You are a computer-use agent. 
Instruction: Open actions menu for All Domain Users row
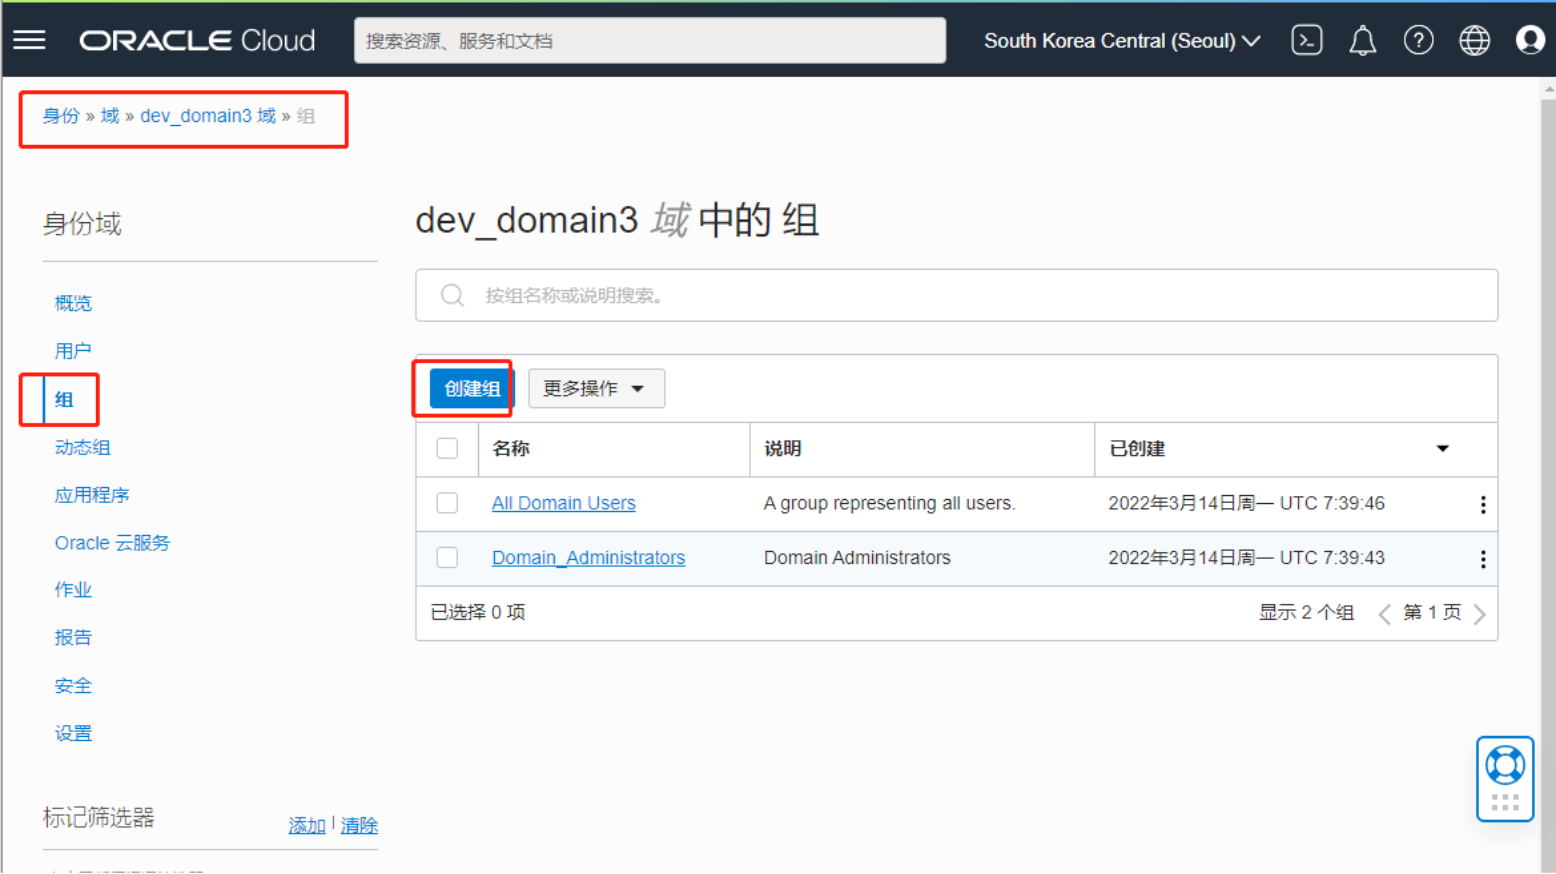coord(1482,505)
